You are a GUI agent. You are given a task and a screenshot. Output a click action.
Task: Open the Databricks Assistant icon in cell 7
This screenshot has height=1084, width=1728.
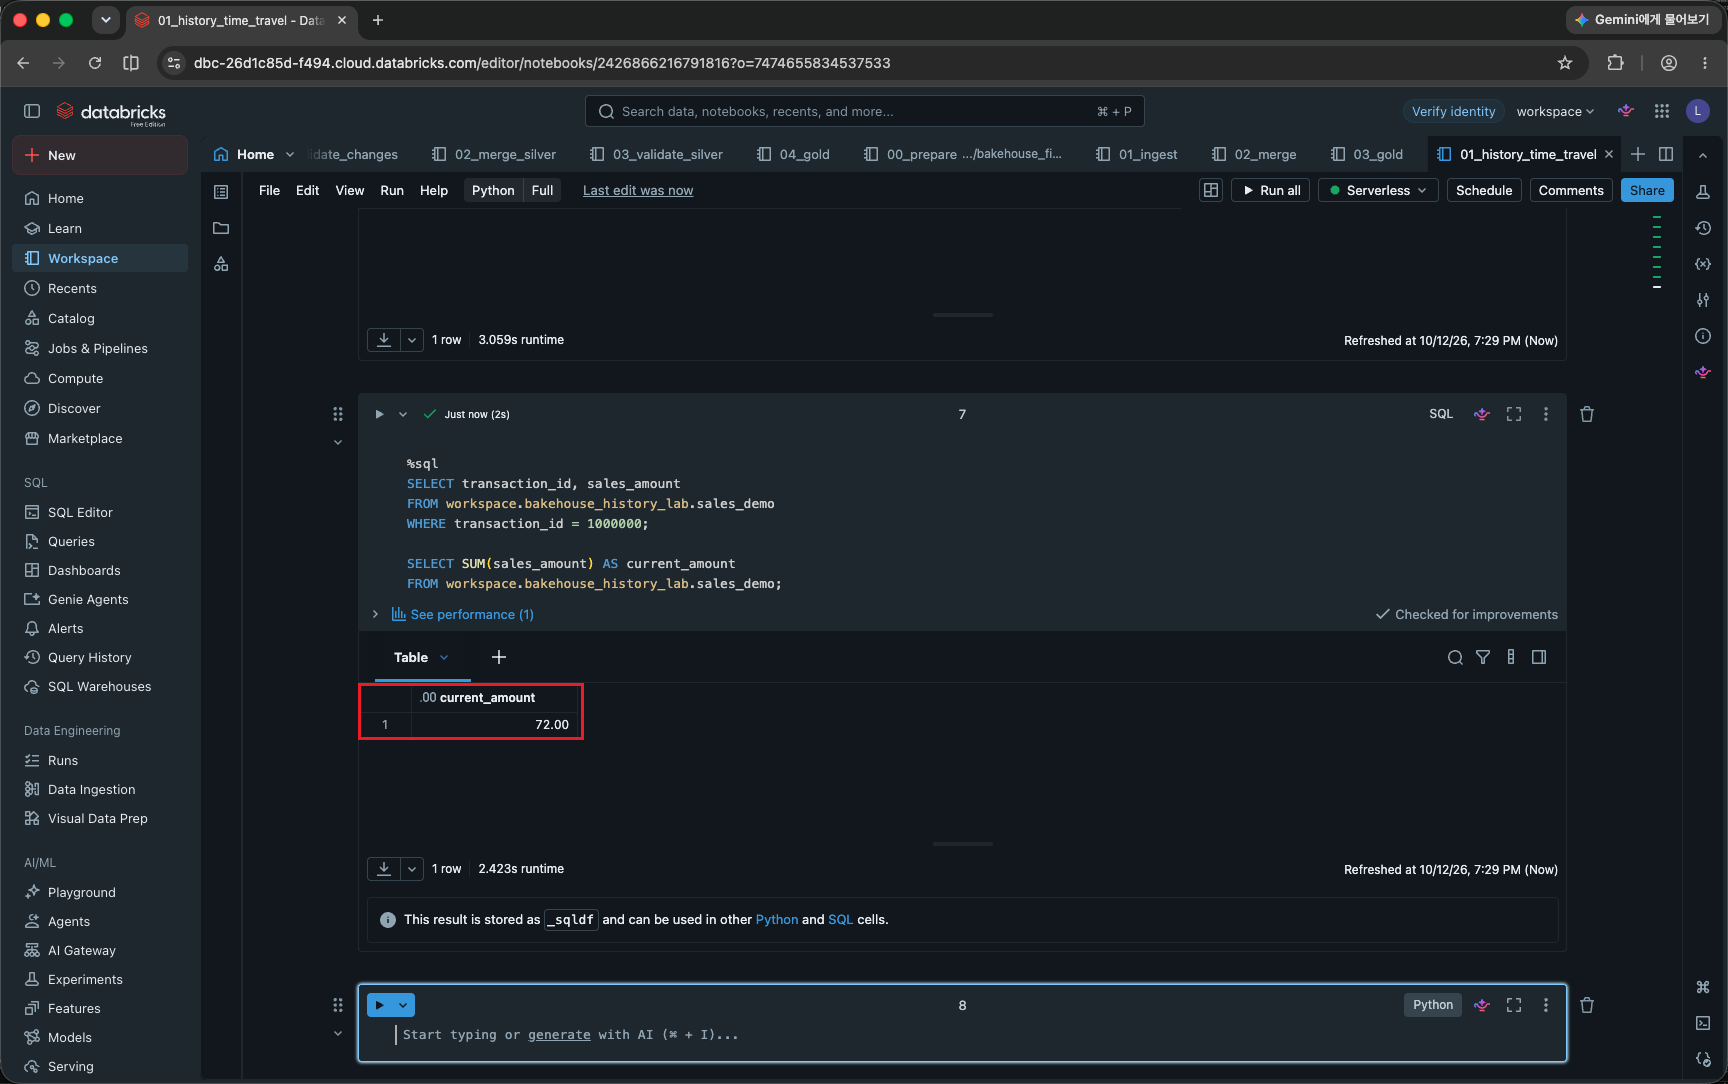(1482, 414)
